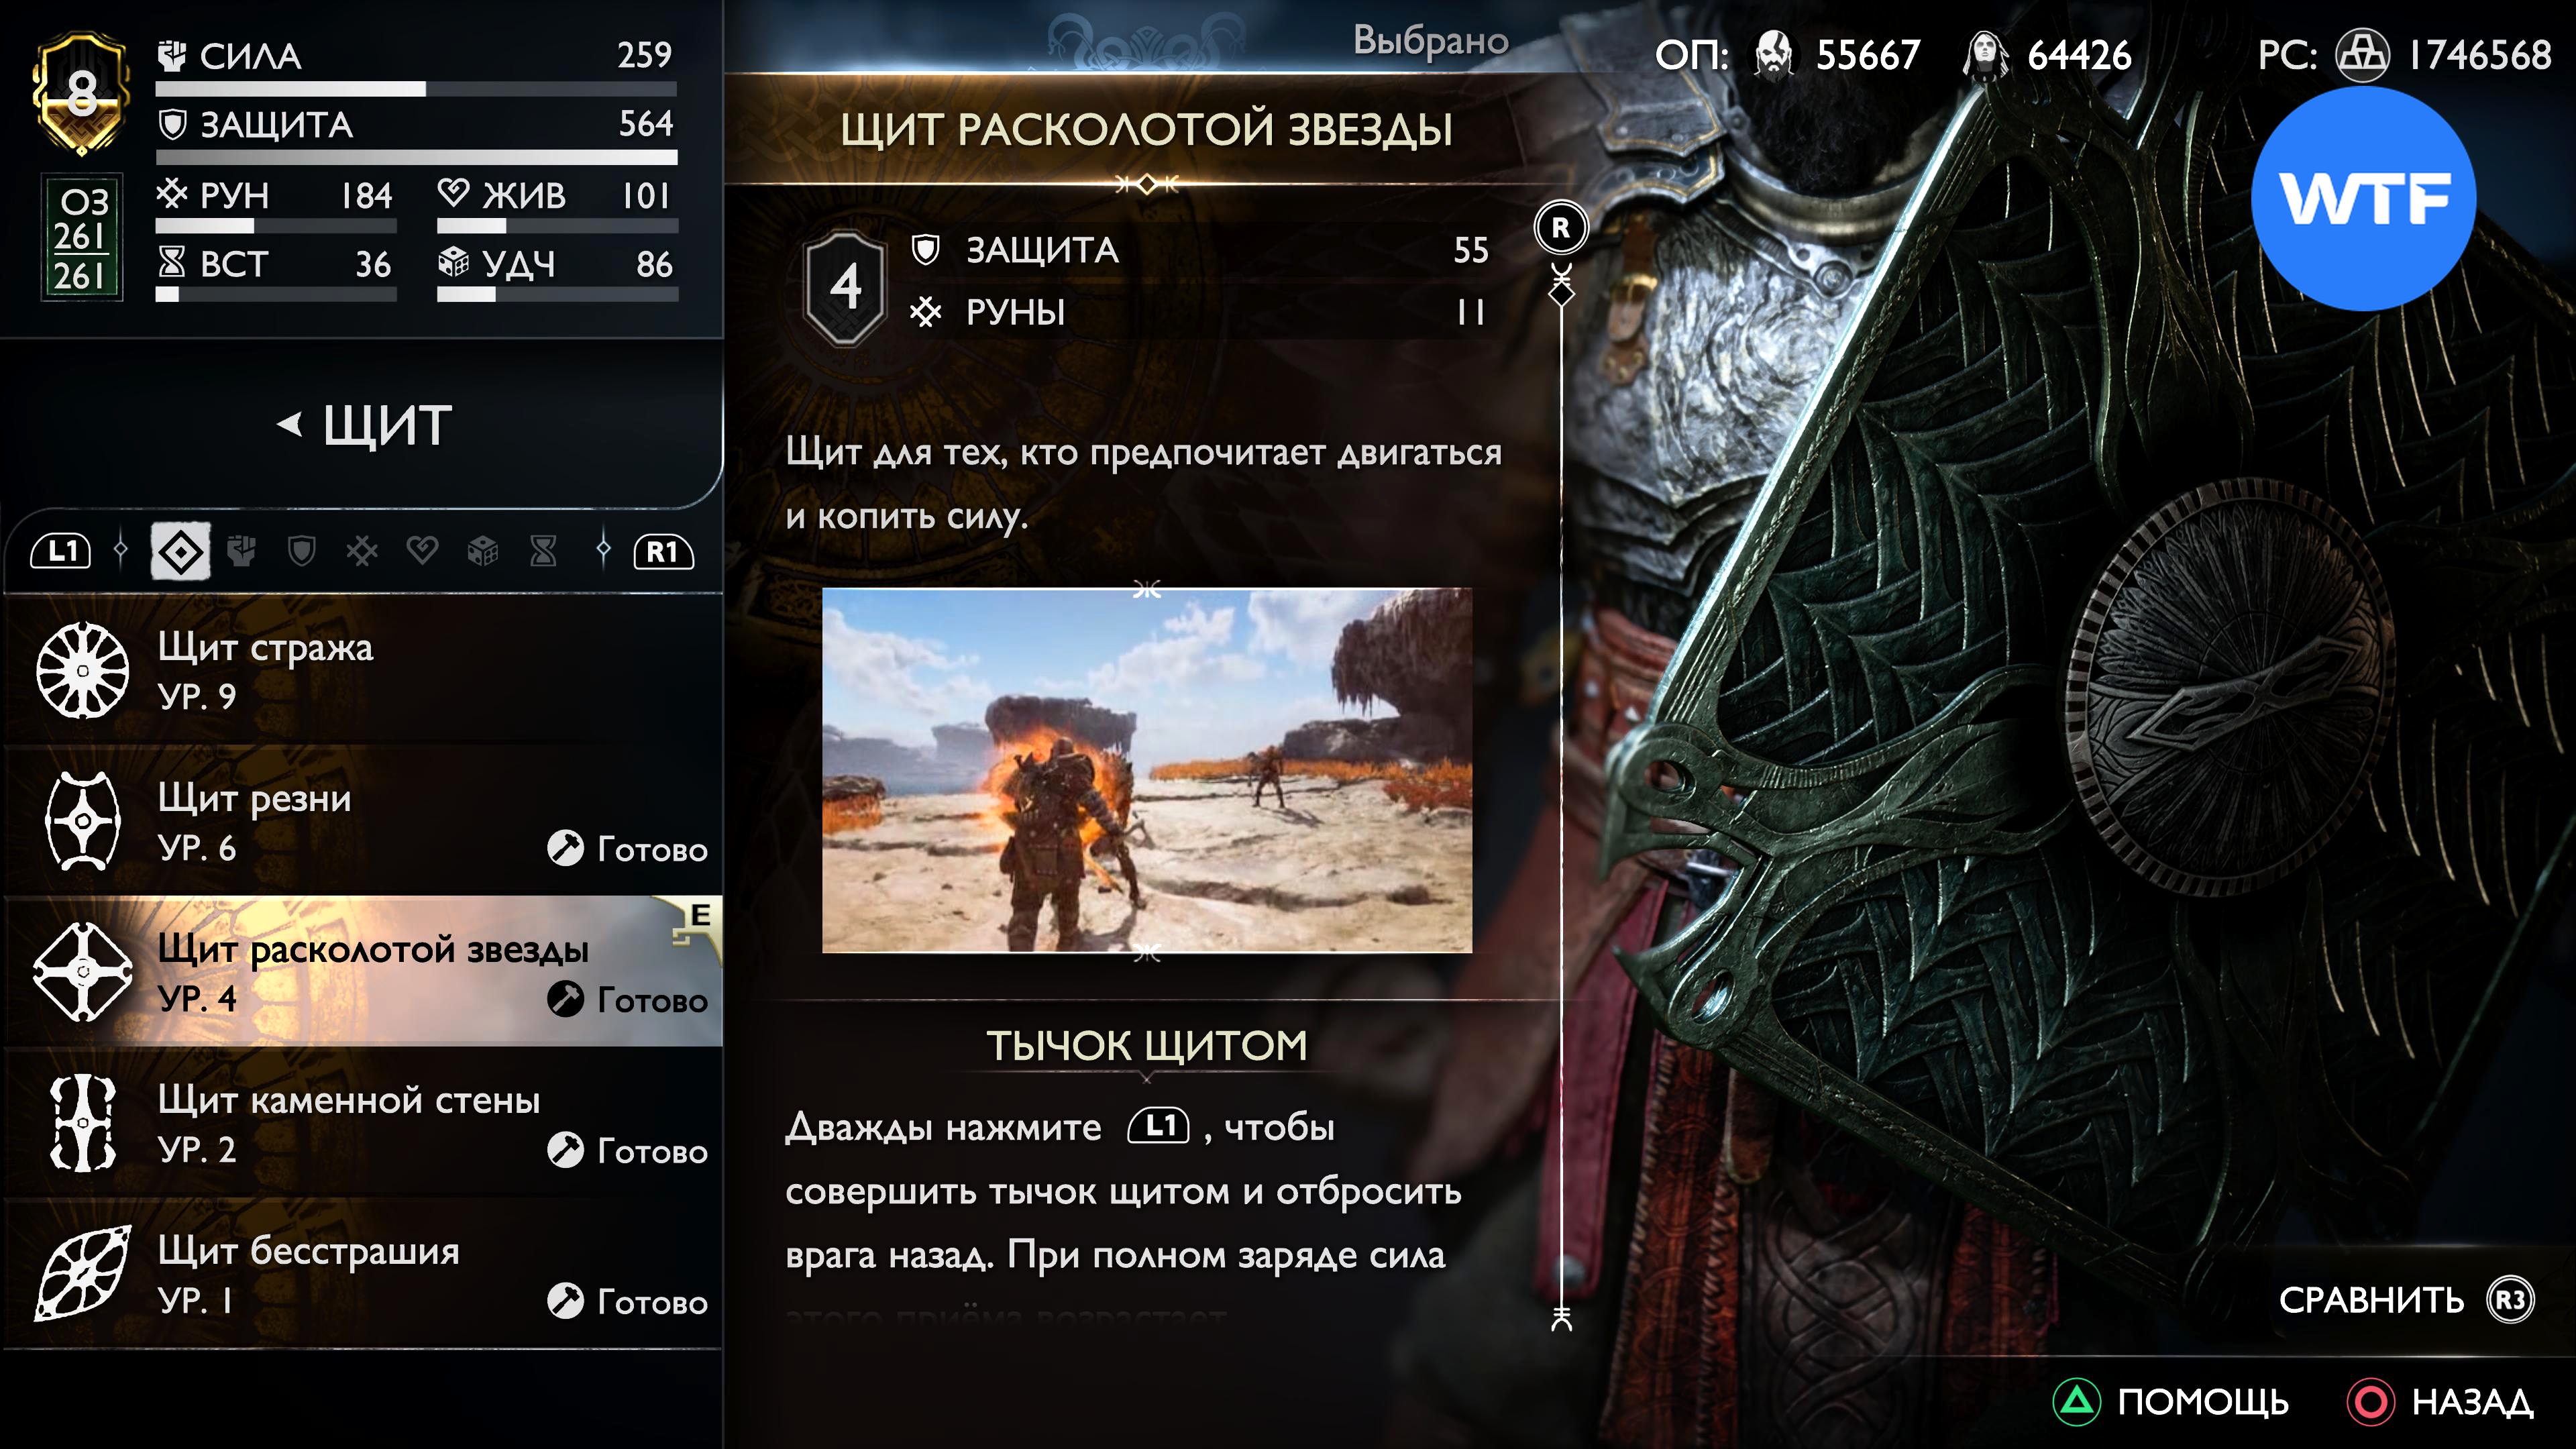Click the R1 next filter button
This screenshot has height=1449, width=2576.
(x=664, y=551)
